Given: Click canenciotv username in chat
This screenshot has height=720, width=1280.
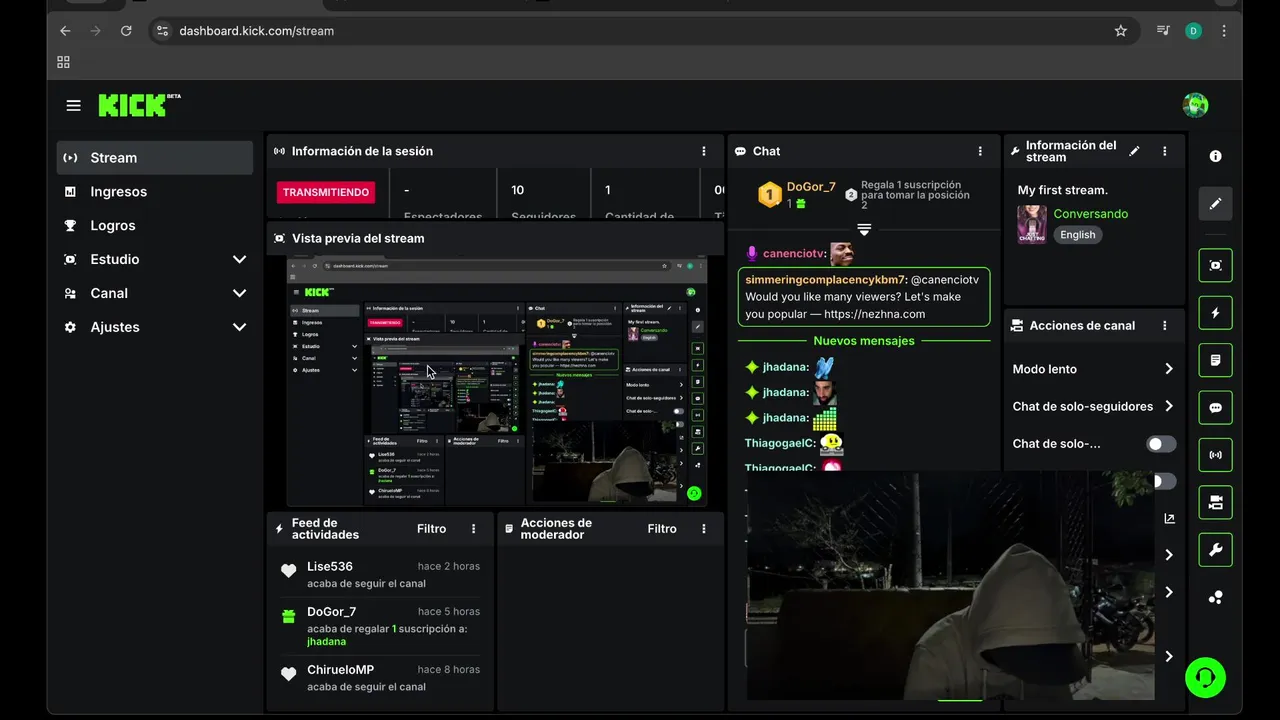Looking at the screenshot, I should 795,254.
